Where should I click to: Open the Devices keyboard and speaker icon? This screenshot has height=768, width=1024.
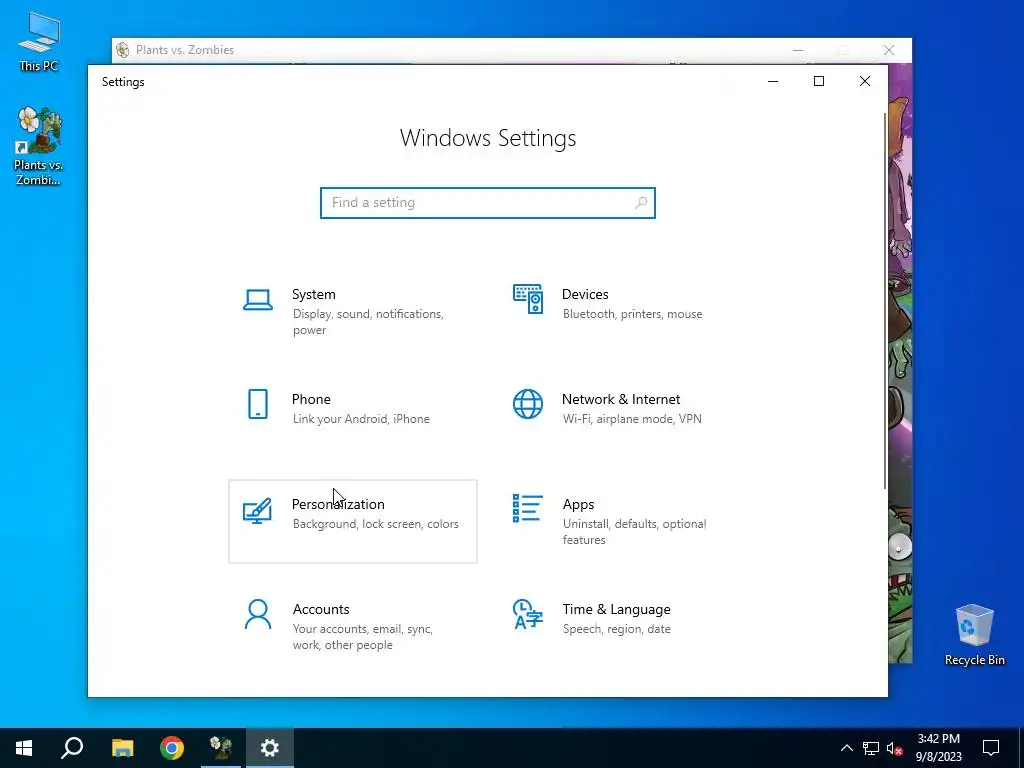point(528,299)
